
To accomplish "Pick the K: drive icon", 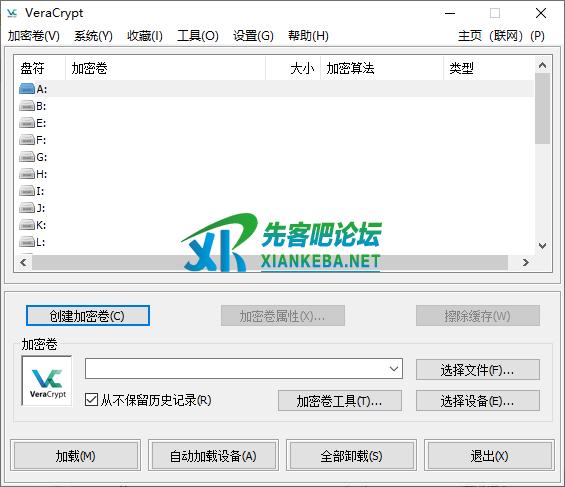I will 27,225.
